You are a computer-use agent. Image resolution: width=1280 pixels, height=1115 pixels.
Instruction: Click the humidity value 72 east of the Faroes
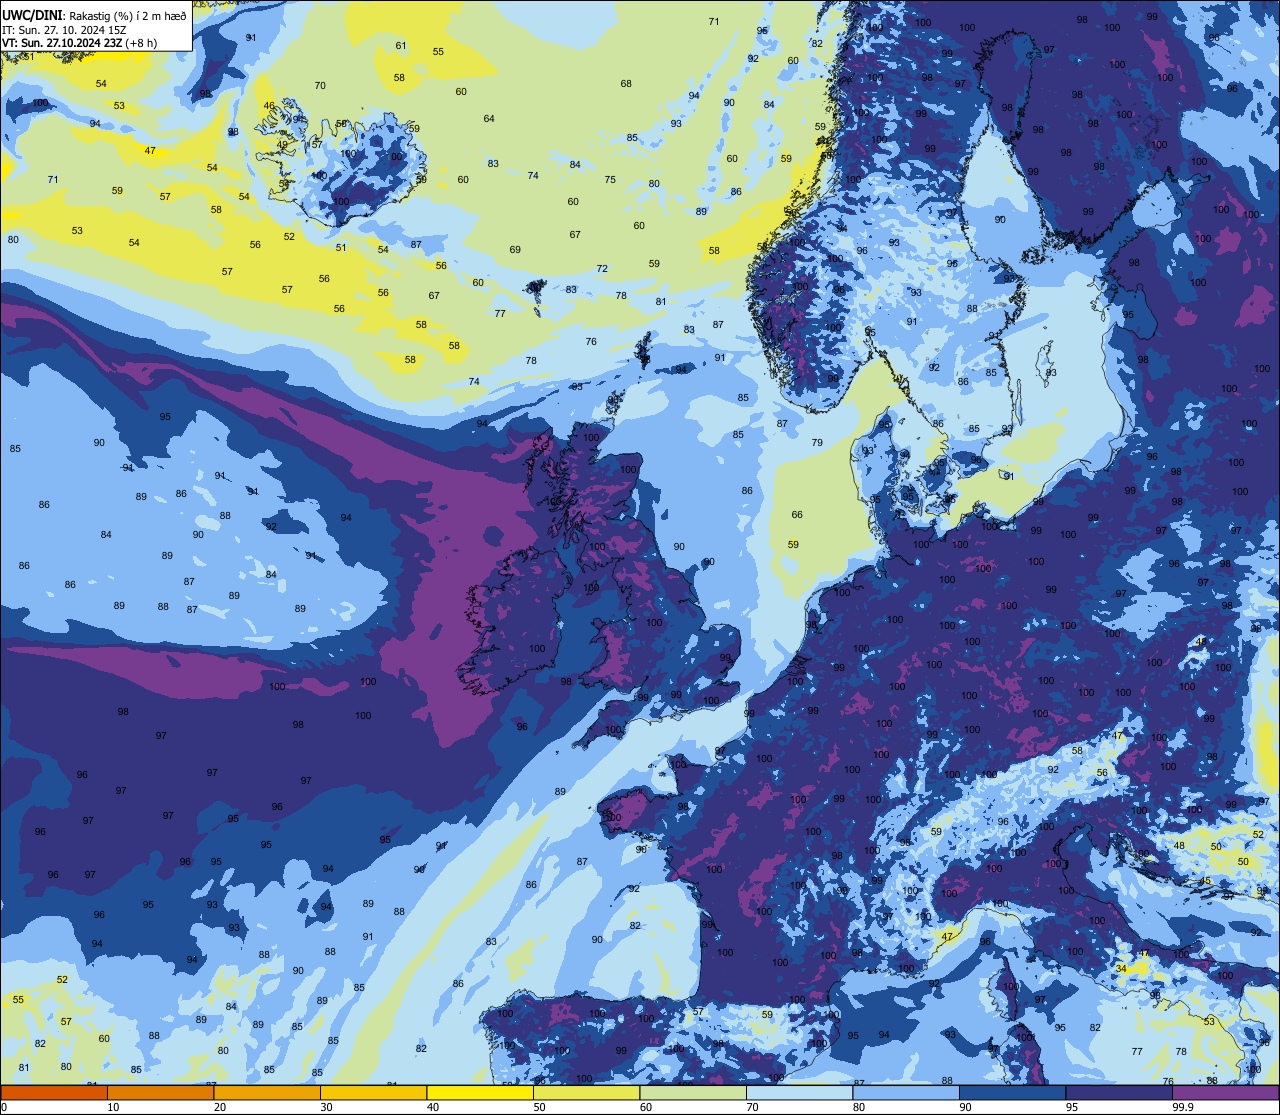coord(602,268)
